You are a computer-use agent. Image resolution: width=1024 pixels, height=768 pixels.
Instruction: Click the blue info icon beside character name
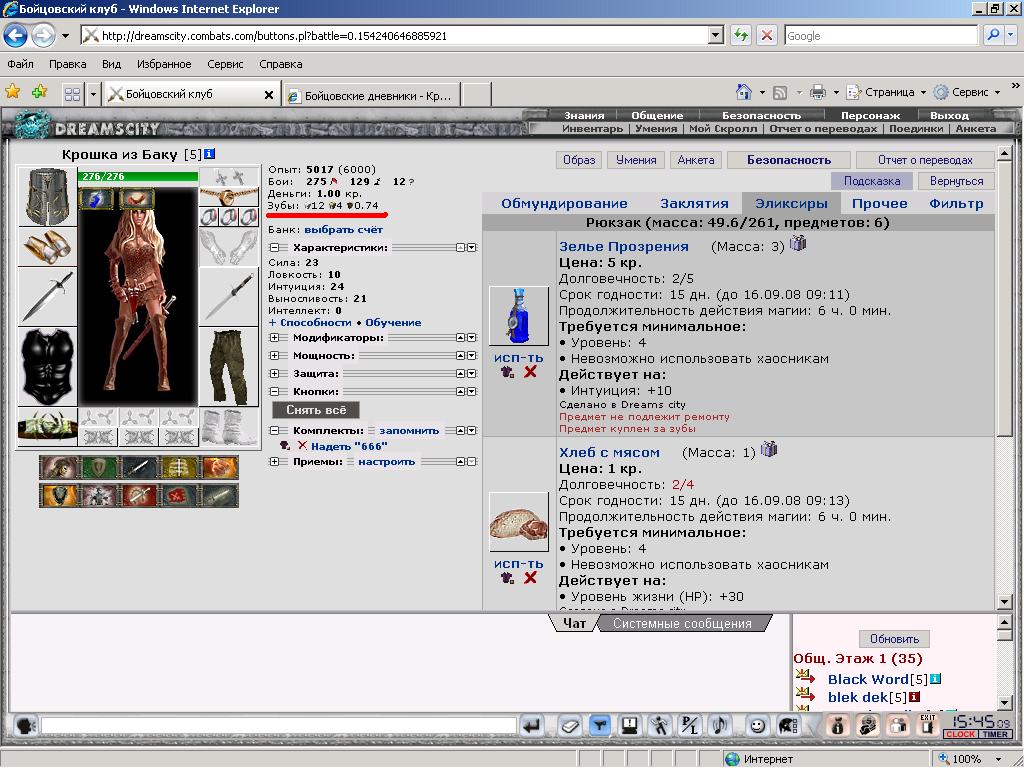(210, 154)
